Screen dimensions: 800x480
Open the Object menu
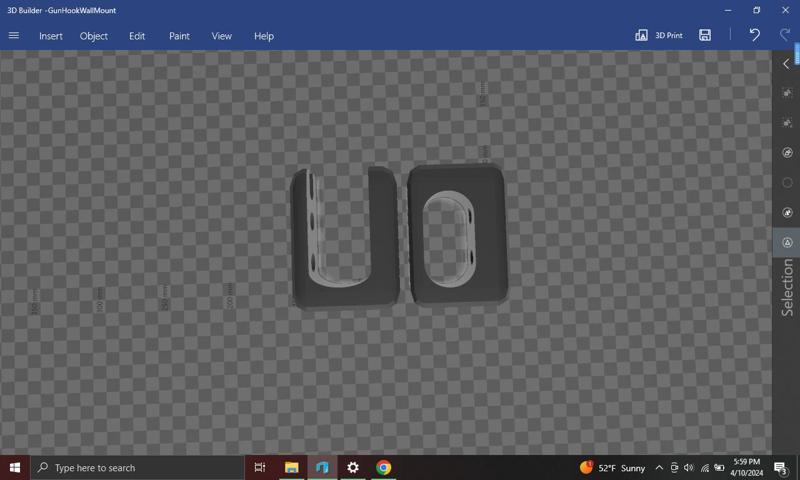[93, 36]
